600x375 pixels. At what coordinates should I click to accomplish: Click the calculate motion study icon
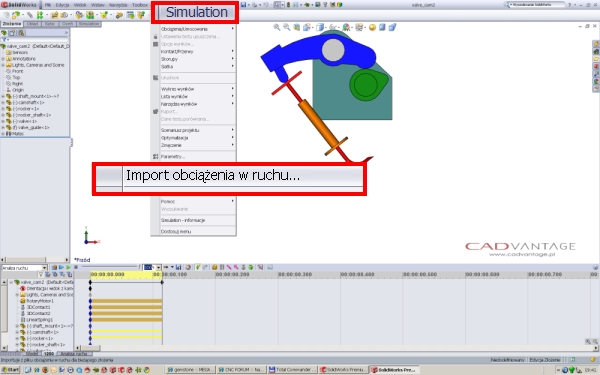click(x=54, y=267)
